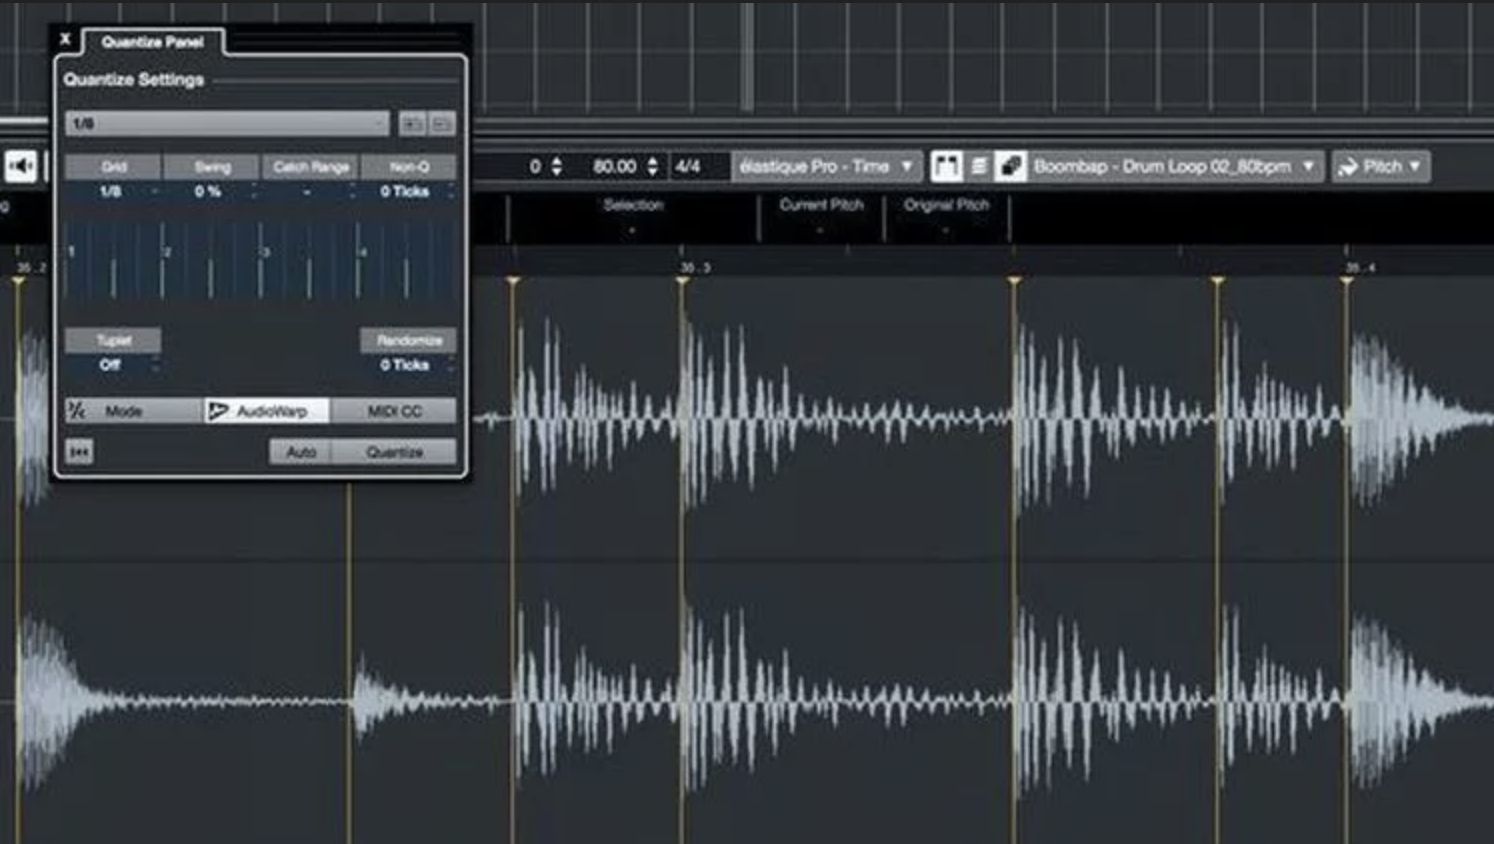Change the Tuplet Off value

click(113, 365)
